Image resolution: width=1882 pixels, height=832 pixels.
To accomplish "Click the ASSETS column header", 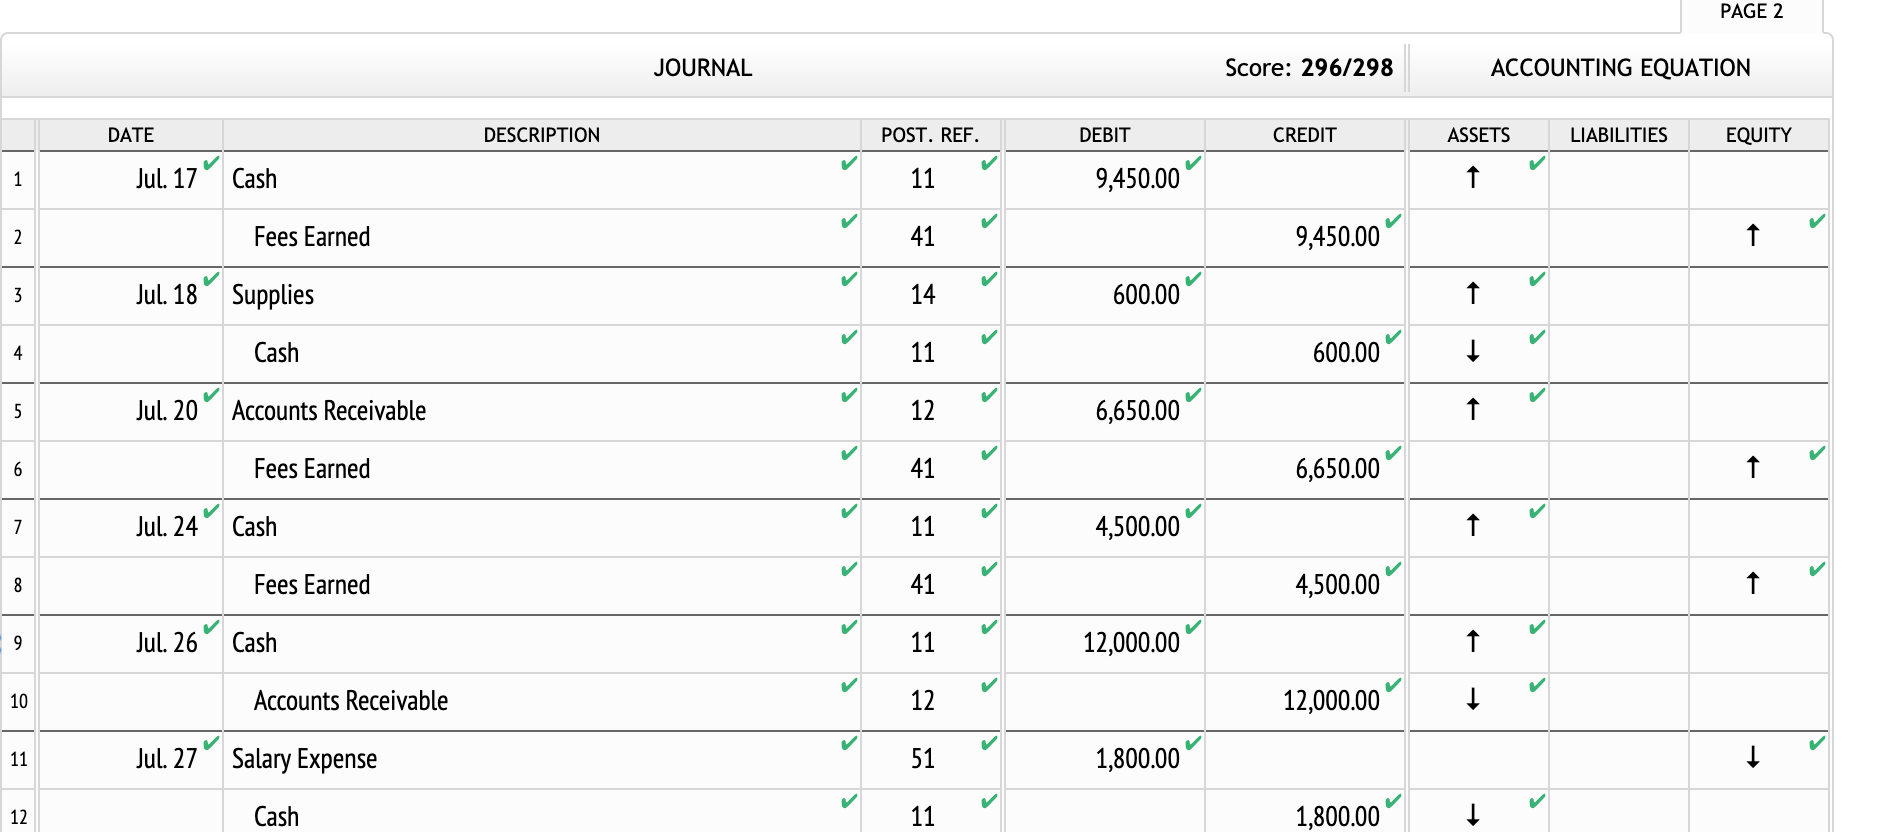I will pos(1478,135).
